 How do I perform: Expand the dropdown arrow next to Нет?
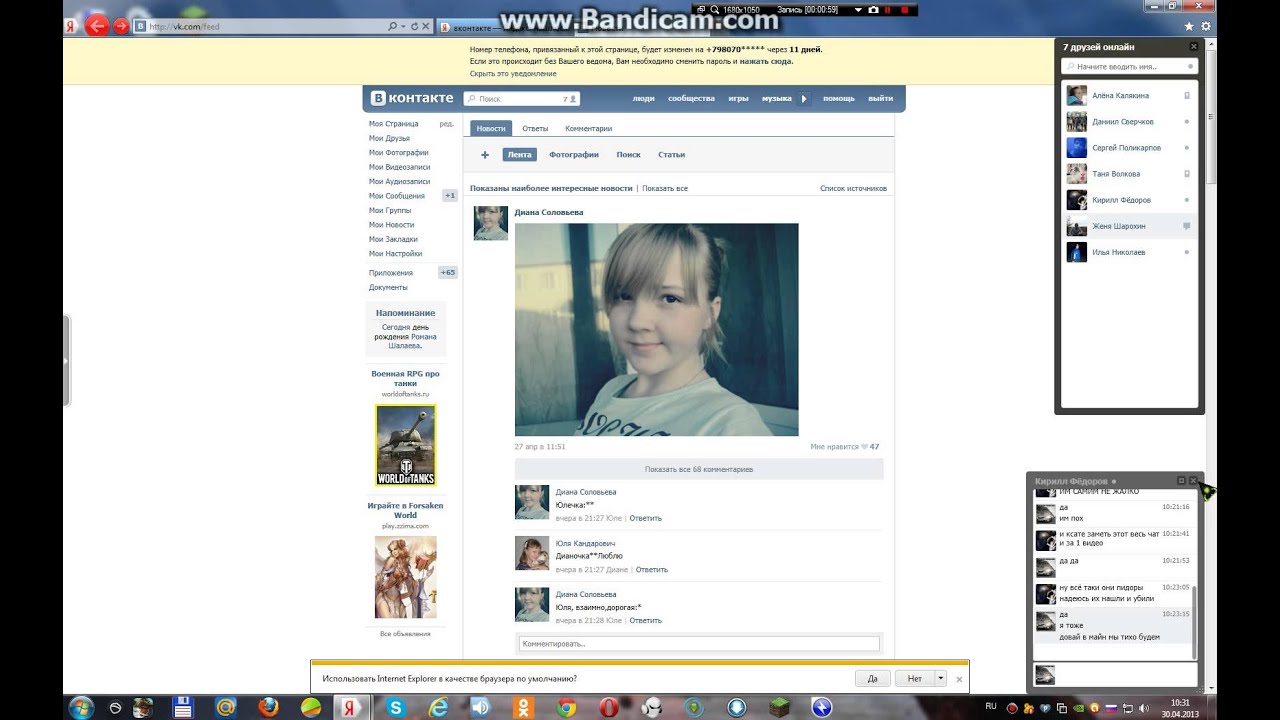(940, 678)
